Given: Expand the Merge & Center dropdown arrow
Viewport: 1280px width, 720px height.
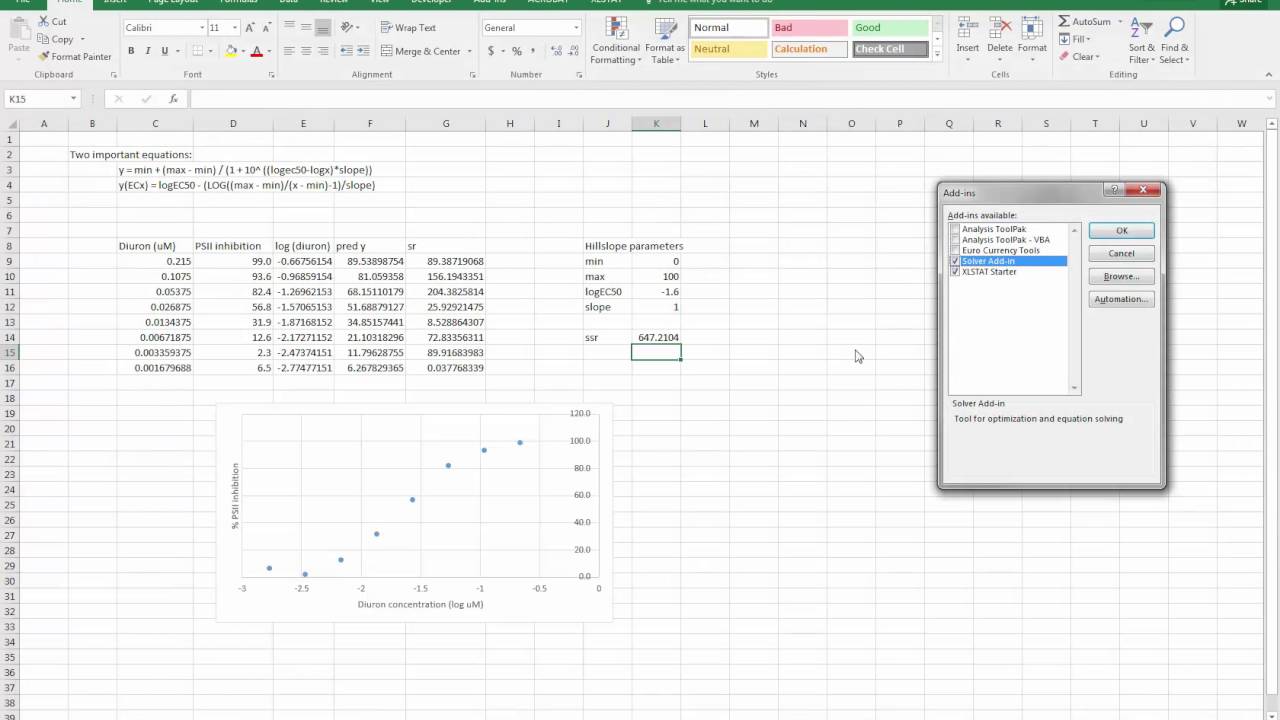Looking at the screenshot, I should (468, 51).
